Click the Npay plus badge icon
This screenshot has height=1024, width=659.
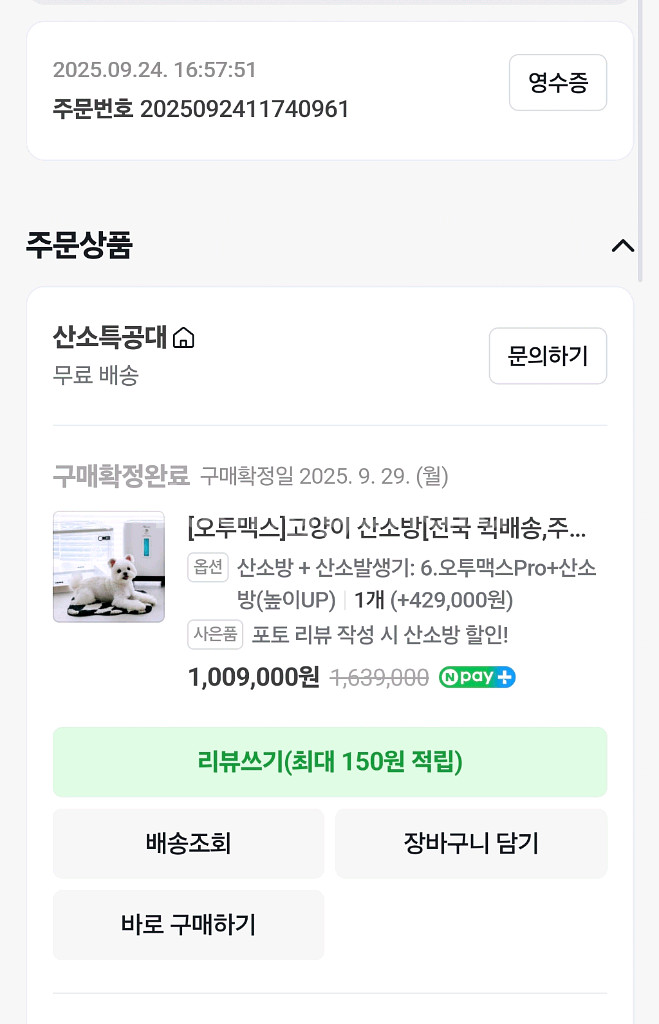pos(477,677)
